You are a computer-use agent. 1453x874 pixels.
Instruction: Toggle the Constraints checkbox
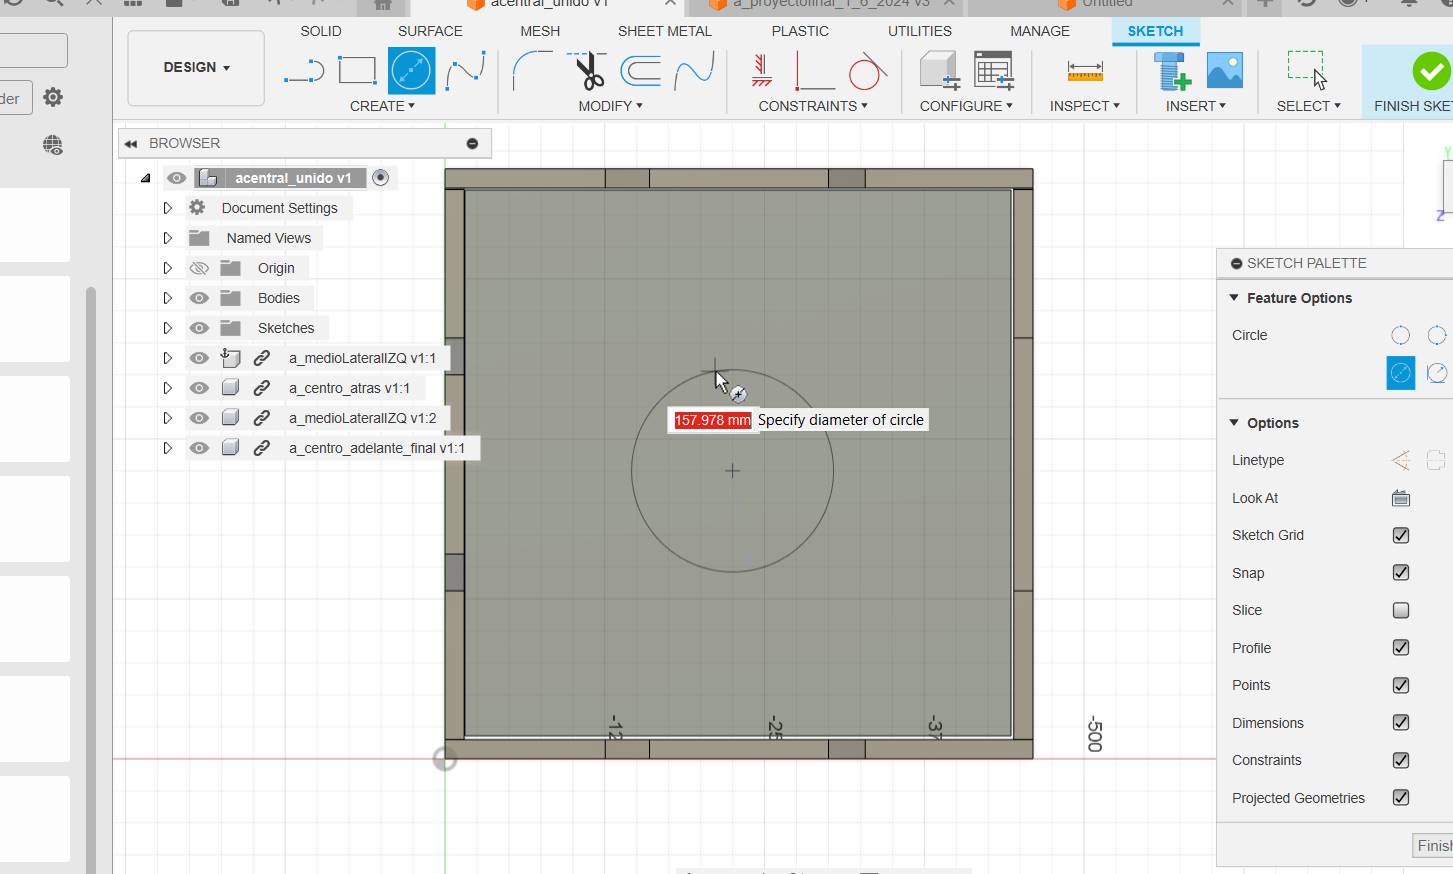[x=1400, y=760]
